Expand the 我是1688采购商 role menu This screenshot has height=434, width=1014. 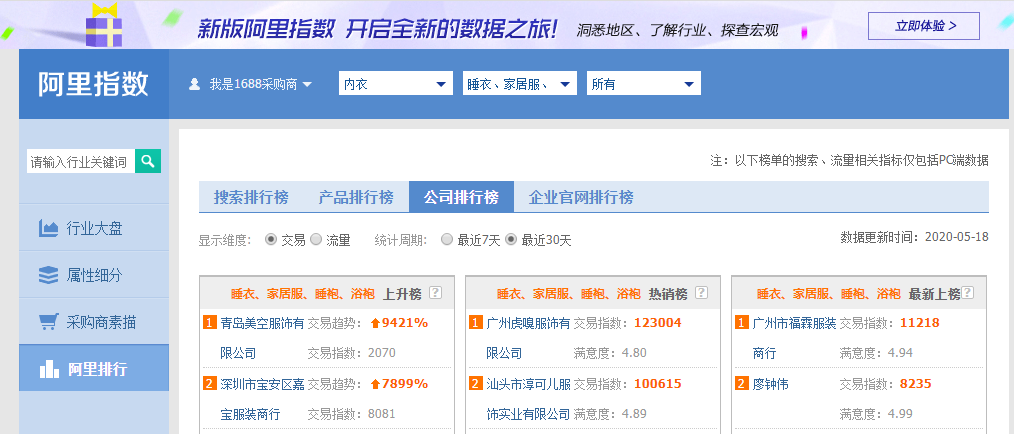click(252, 85)
